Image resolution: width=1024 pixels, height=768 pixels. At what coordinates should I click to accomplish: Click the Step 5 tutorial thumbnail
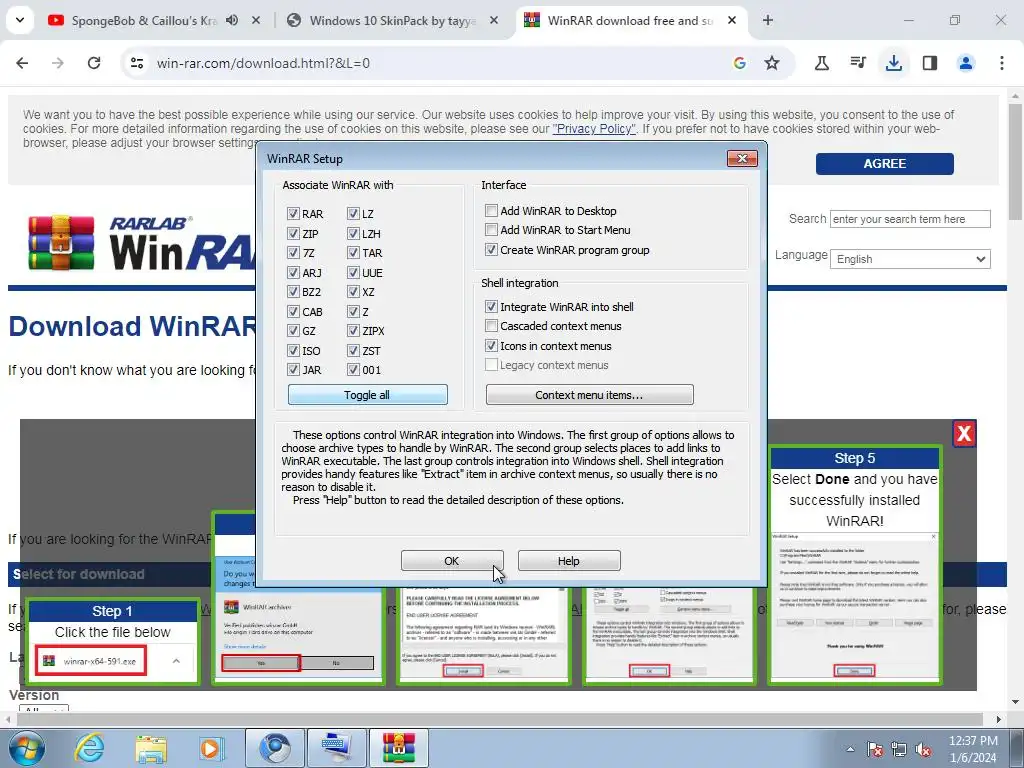[854, 566]
